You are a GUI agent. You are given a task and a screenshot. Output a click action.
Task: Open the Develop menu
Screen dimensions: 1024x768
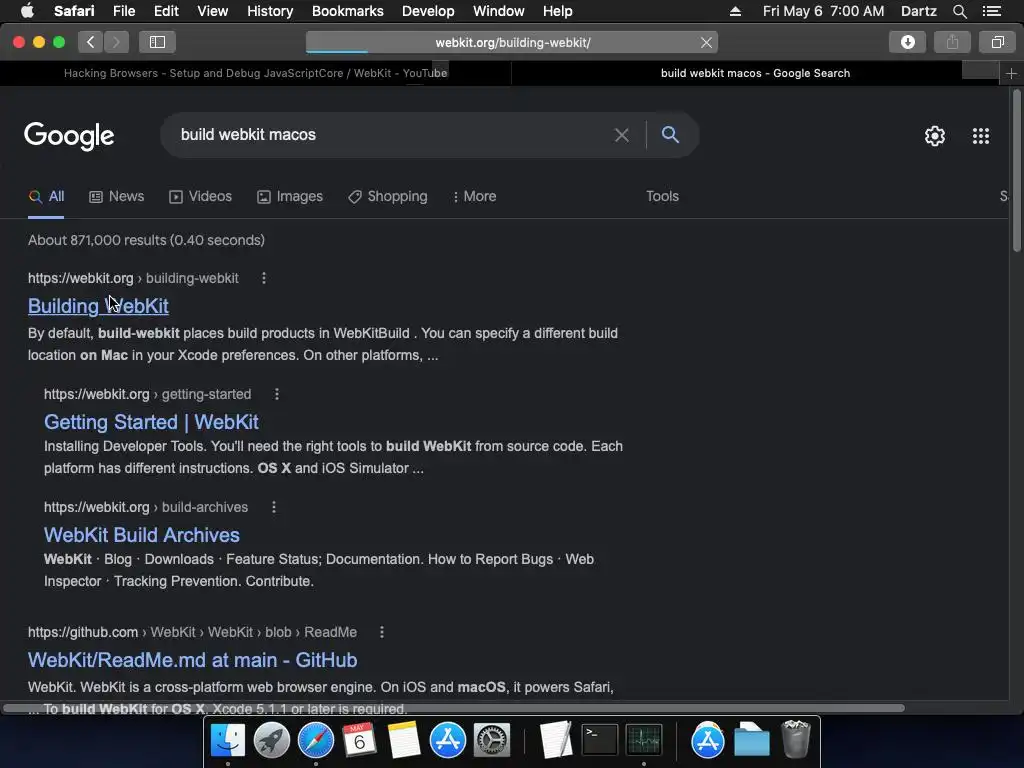428,11
